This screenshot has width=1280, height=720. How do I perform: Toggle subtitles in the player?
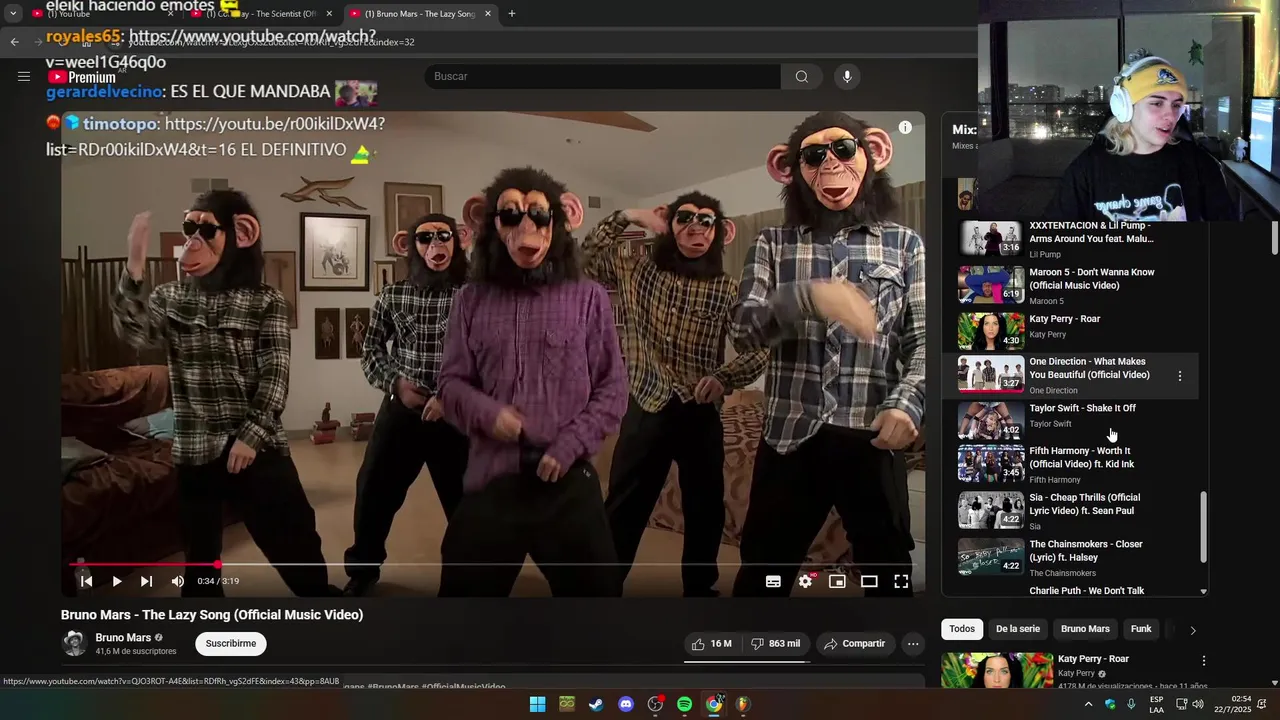tap(773, 581)
